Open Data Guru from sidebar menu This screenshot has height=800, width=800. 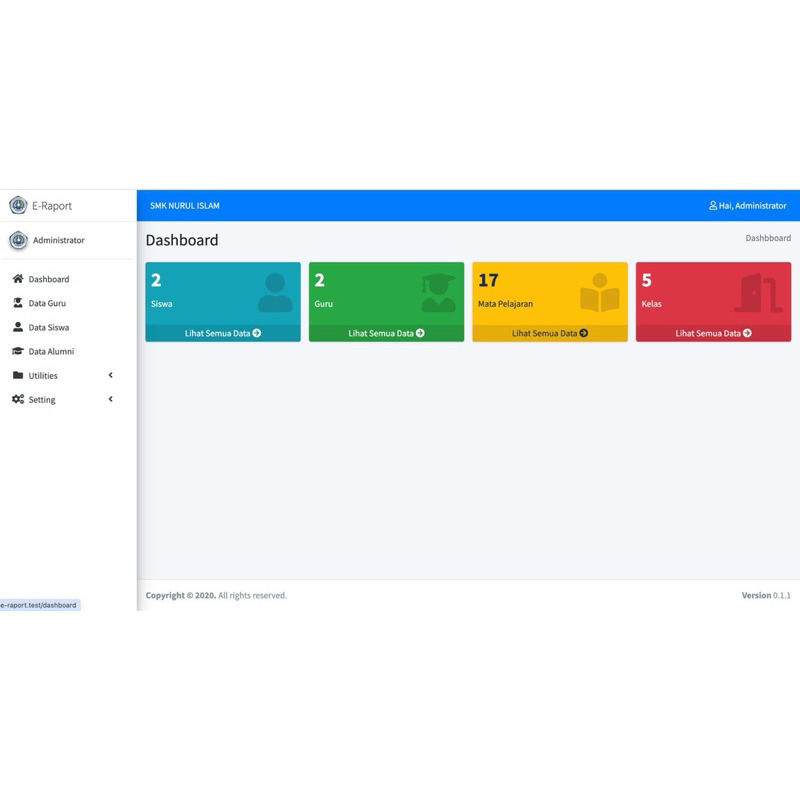(47, 303)
